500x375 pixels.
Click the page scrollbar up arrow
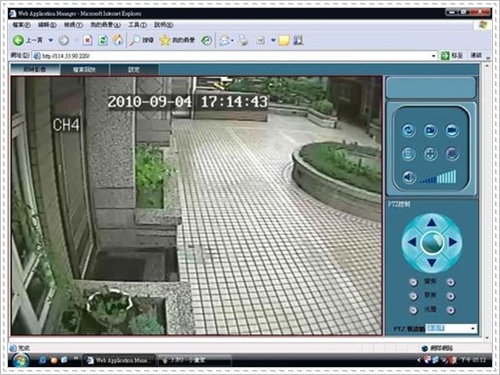(x=486, y=67)
